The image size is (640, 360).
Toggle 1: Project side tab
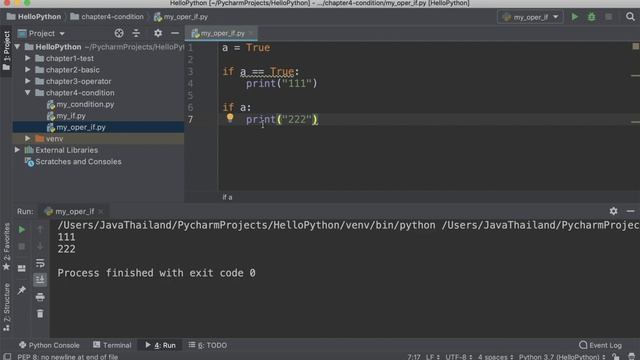pyautogui.click(x=6, y=51)
